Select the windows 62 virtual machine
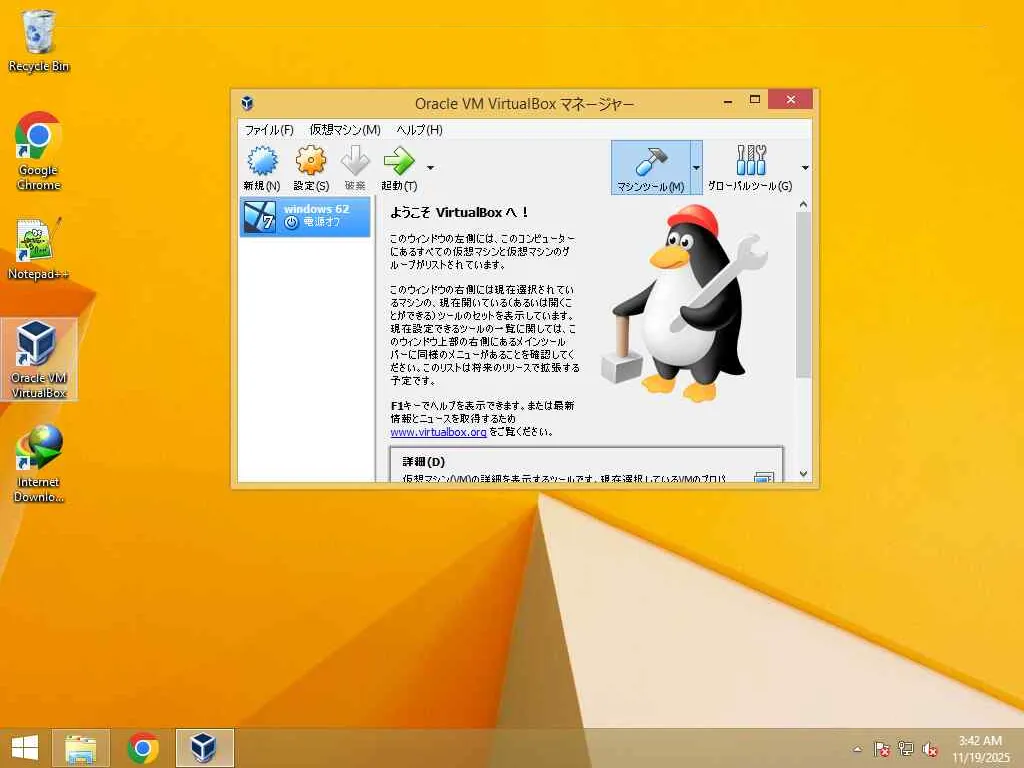This screenshot has width=1024, height=768. pyautogui.click(x=305, y=216)
